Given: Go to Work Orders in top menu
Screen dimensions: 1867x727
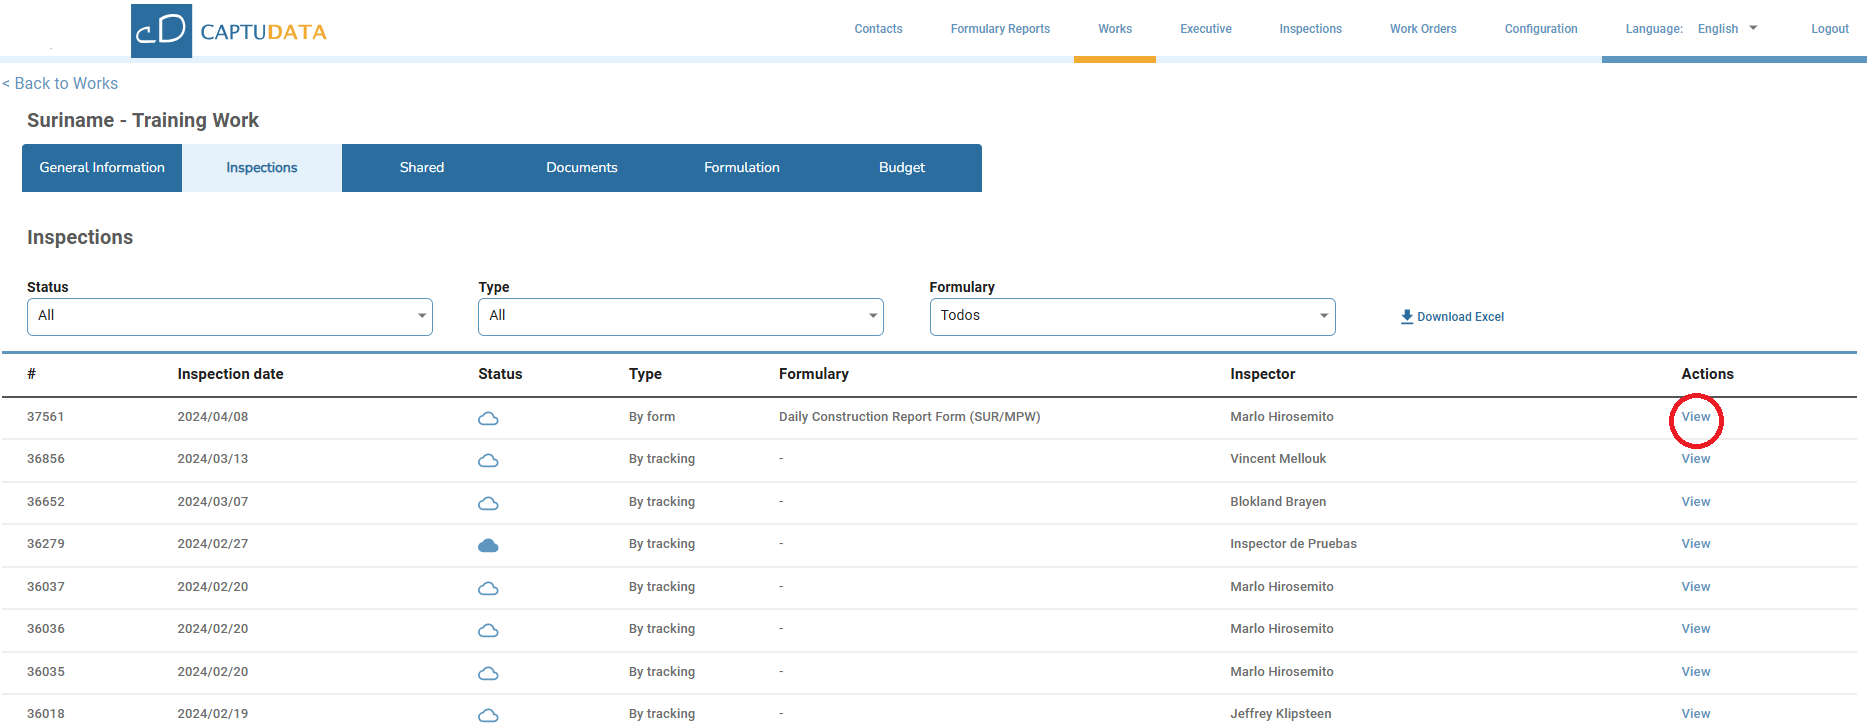Looking at the screenshot, I should coord(1422,29).
